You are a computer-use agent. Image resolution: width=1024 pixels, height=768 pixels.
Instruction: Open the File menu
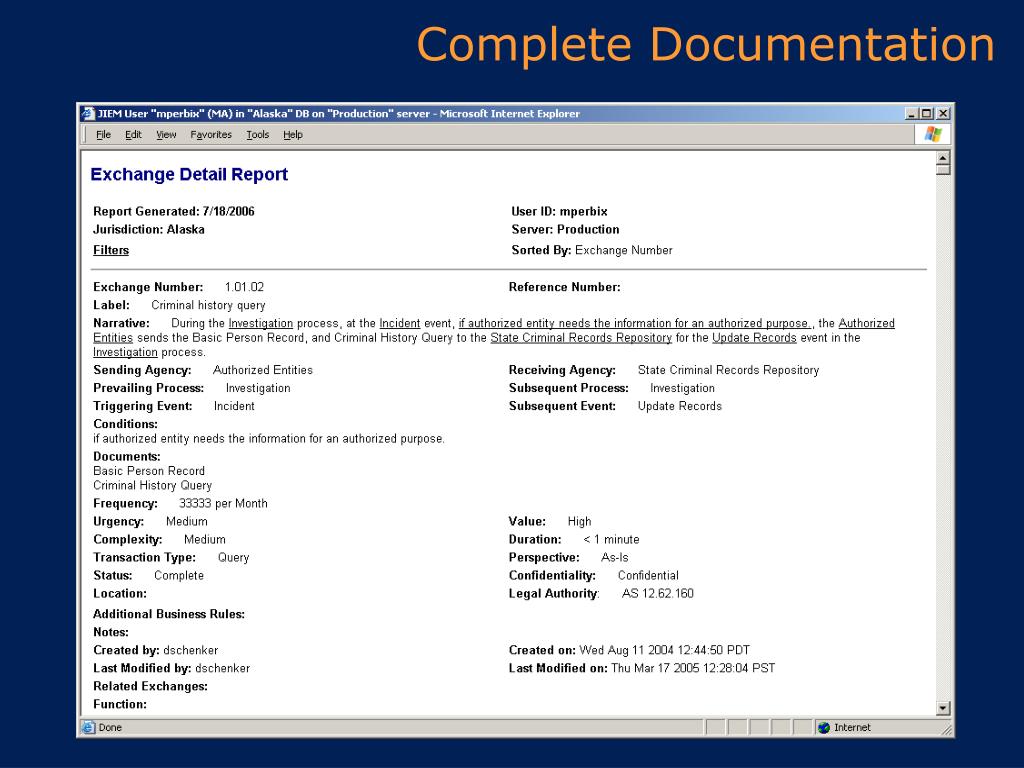(103, 135)
